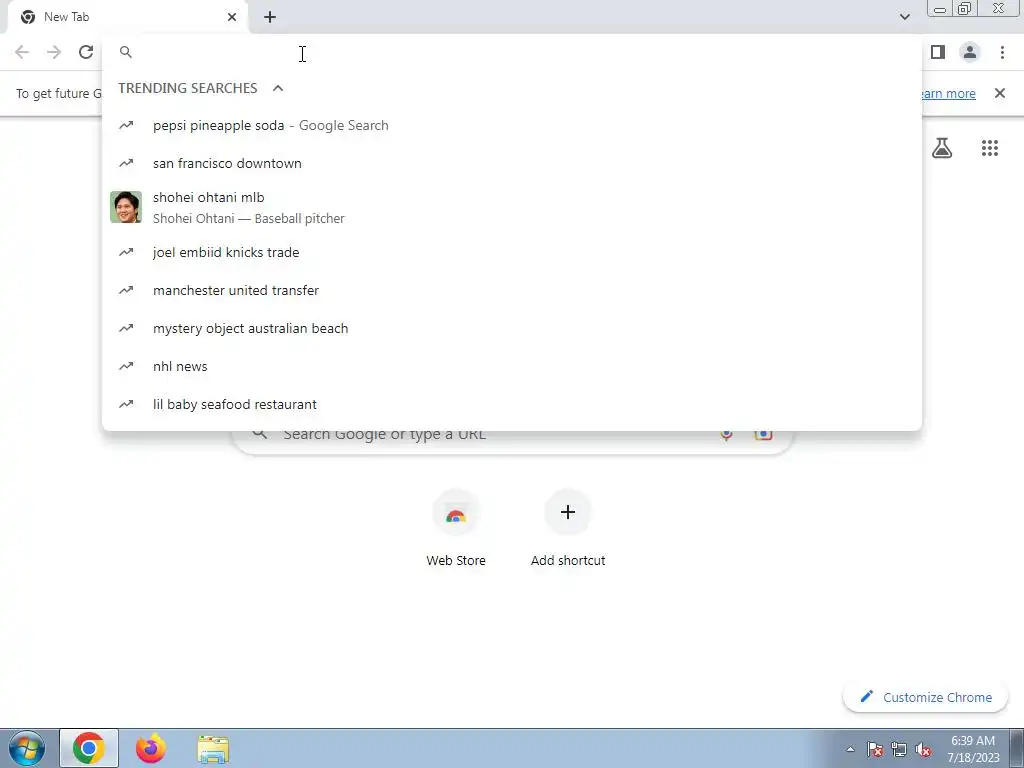Choose the shohei ohtani mlb suggestion
This screenshot has height=768, width=1024.
tap(512, 207)
